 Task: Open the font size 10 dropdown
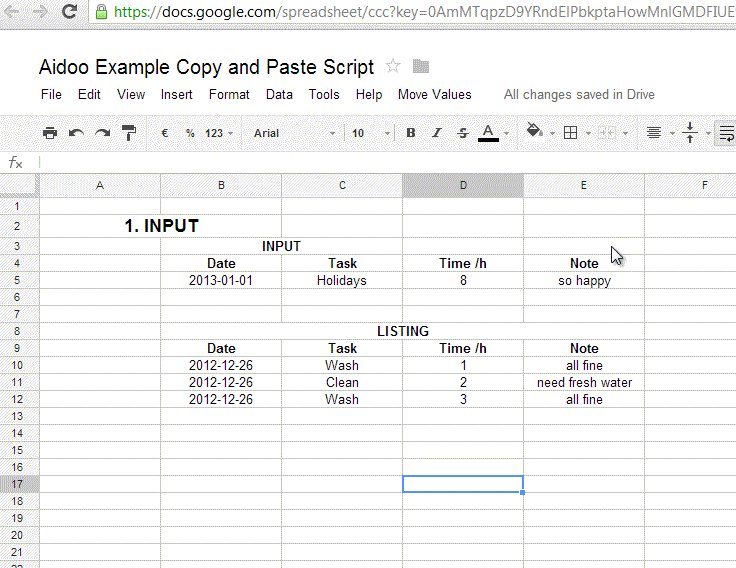[371, 133]
